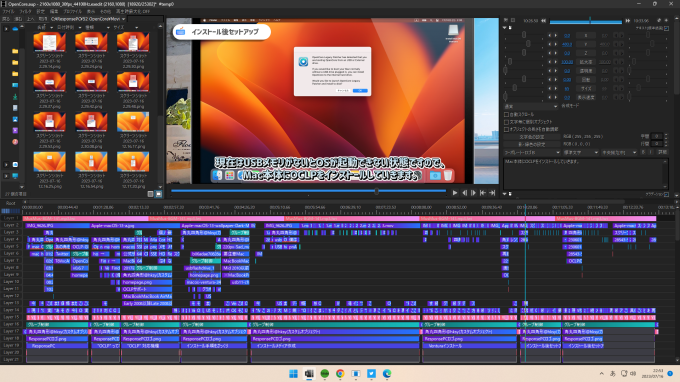Toggle Layer 2 visibility in timeline
This screenshot has height=382, width=680.
tap(11, 225)
